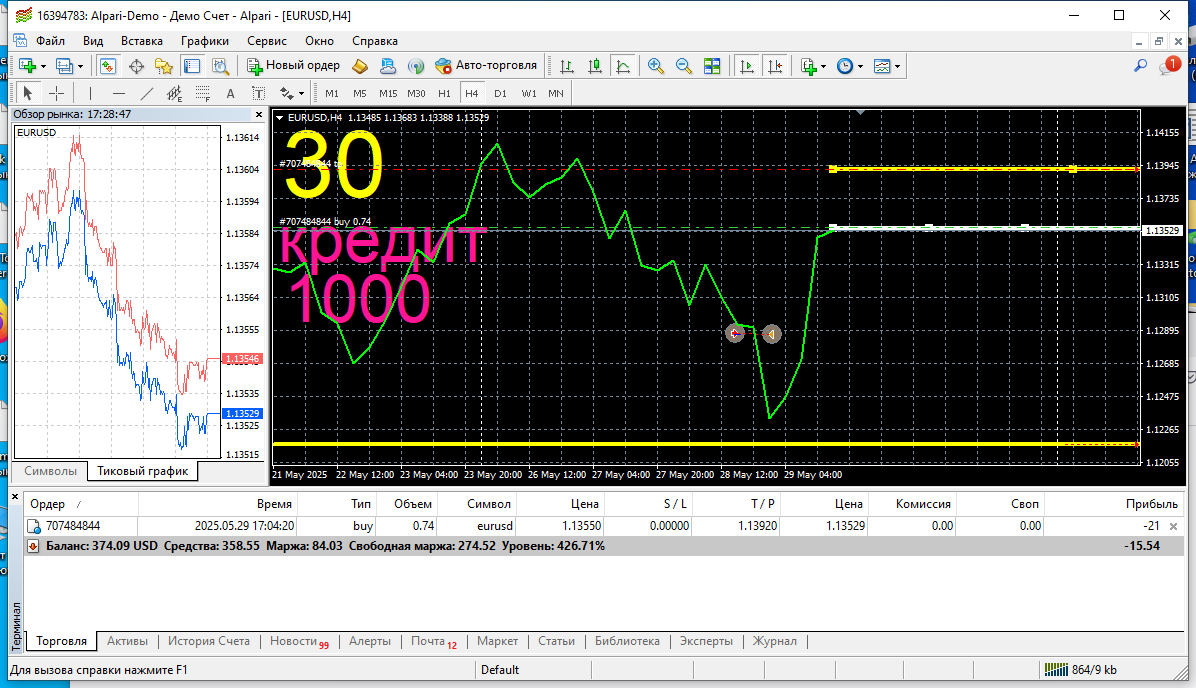
Task: Click the Indicators list icon with green plus
Action: click(809, 66)
